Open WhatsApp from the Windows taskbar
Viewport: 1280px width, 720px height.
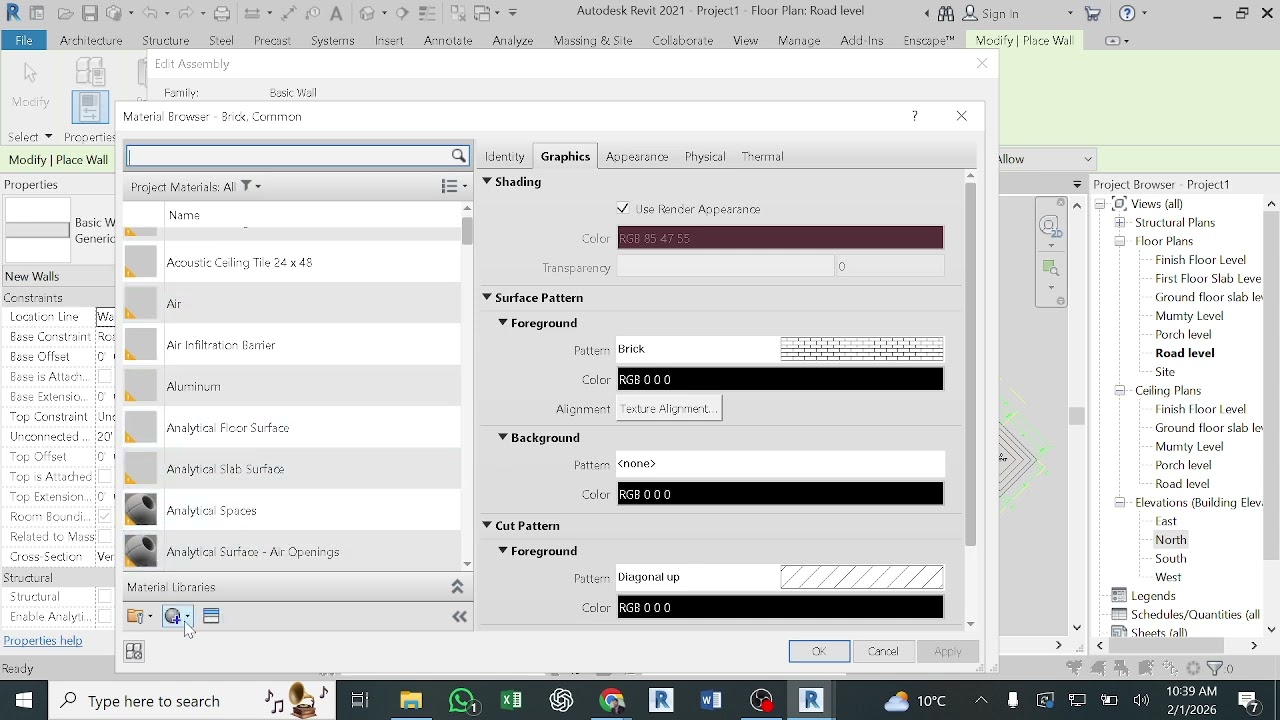pos(462,700)
